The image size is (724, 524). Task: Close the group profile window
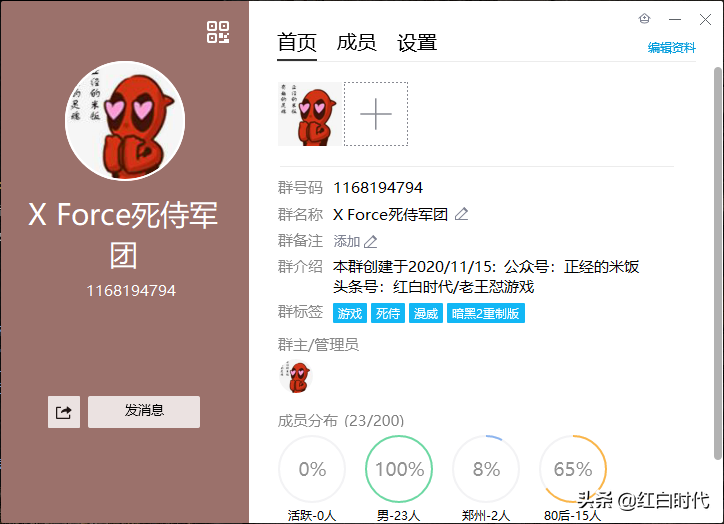pyautogui.click(x=705, y=19)
